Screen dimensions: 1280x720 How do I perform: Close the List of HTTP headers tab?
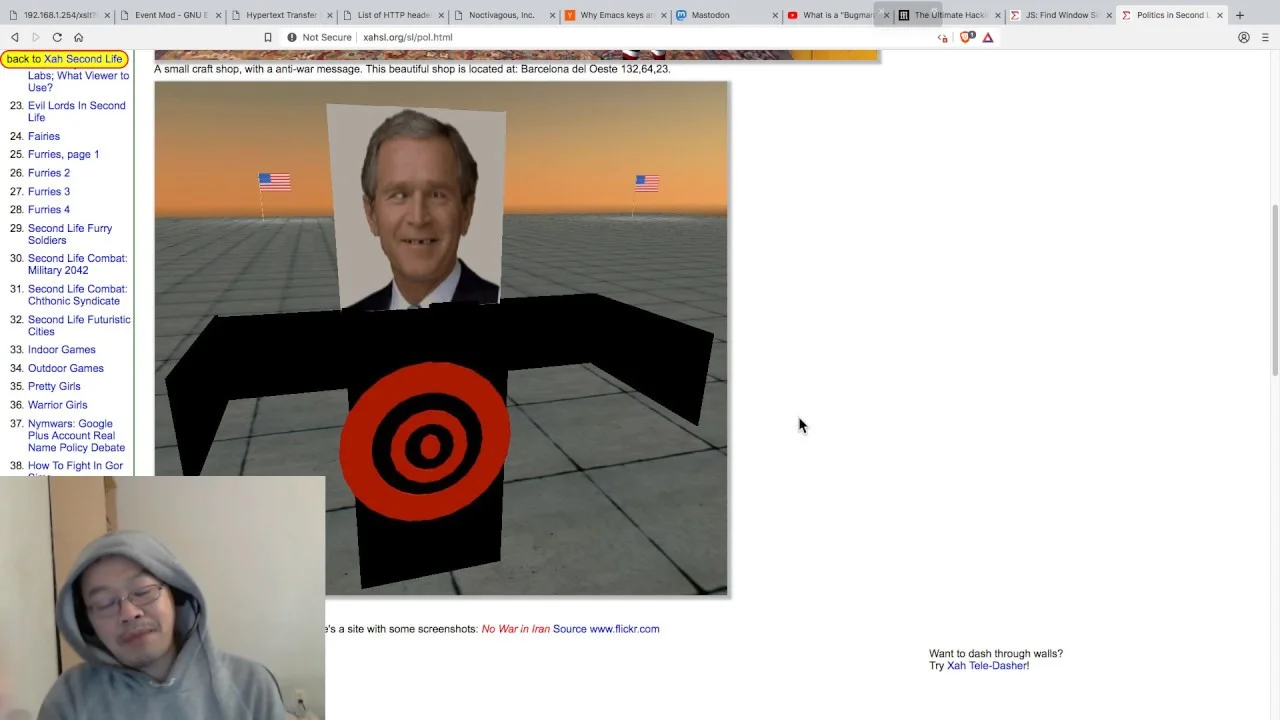(x=441, y=15)
